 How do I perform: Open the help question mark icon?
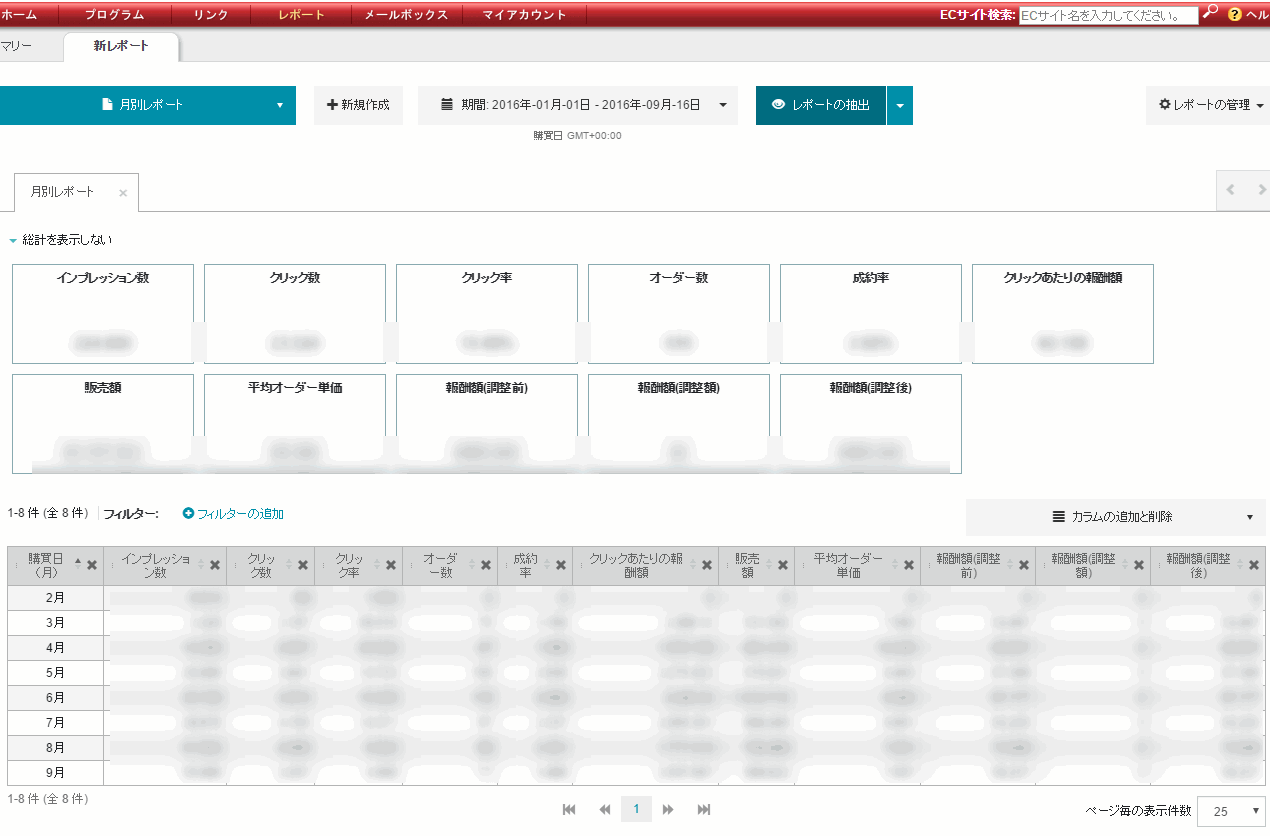[x=1234, y=14]
